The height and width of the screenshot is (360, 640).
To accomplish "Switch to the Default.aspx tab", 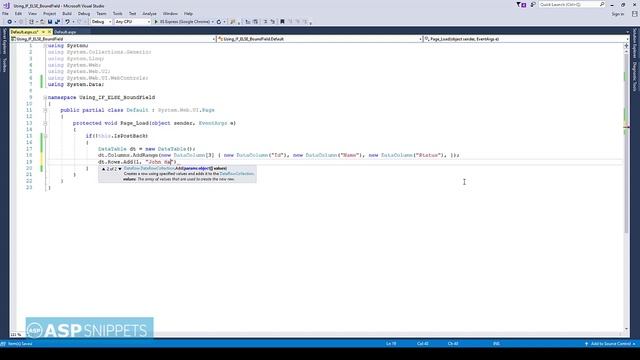I will click(65, 32).
